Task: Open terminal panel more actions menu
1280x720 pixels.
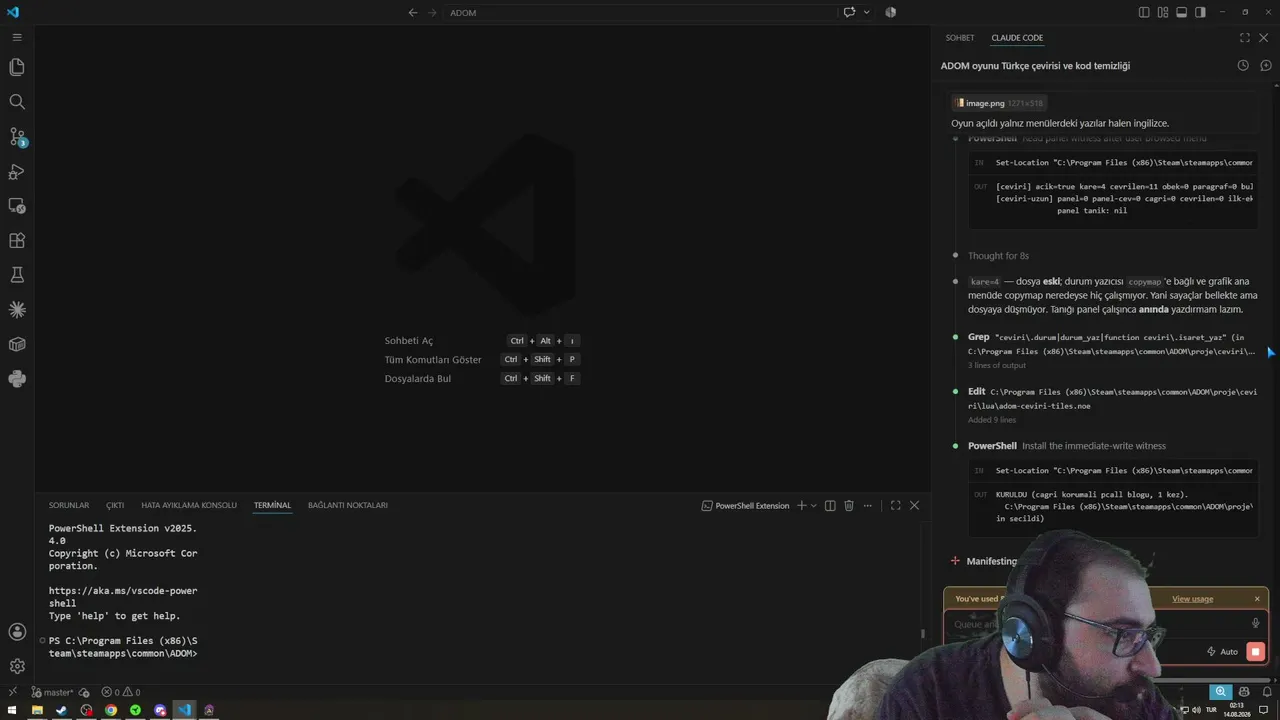Action: click(x=868, y=506)
